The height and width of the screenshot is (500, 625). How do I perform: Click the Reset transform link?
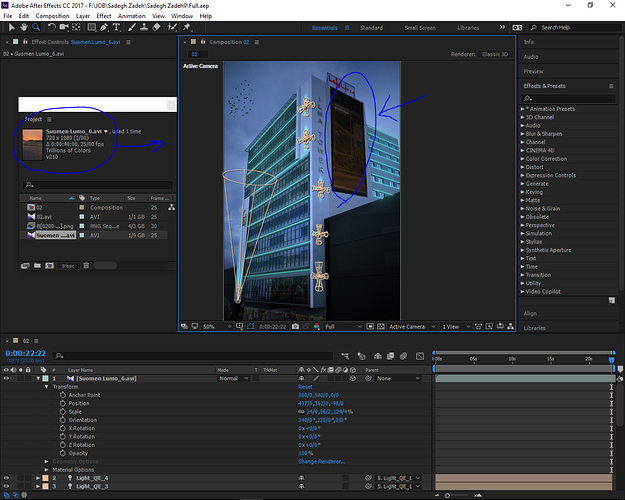(305, 387)
